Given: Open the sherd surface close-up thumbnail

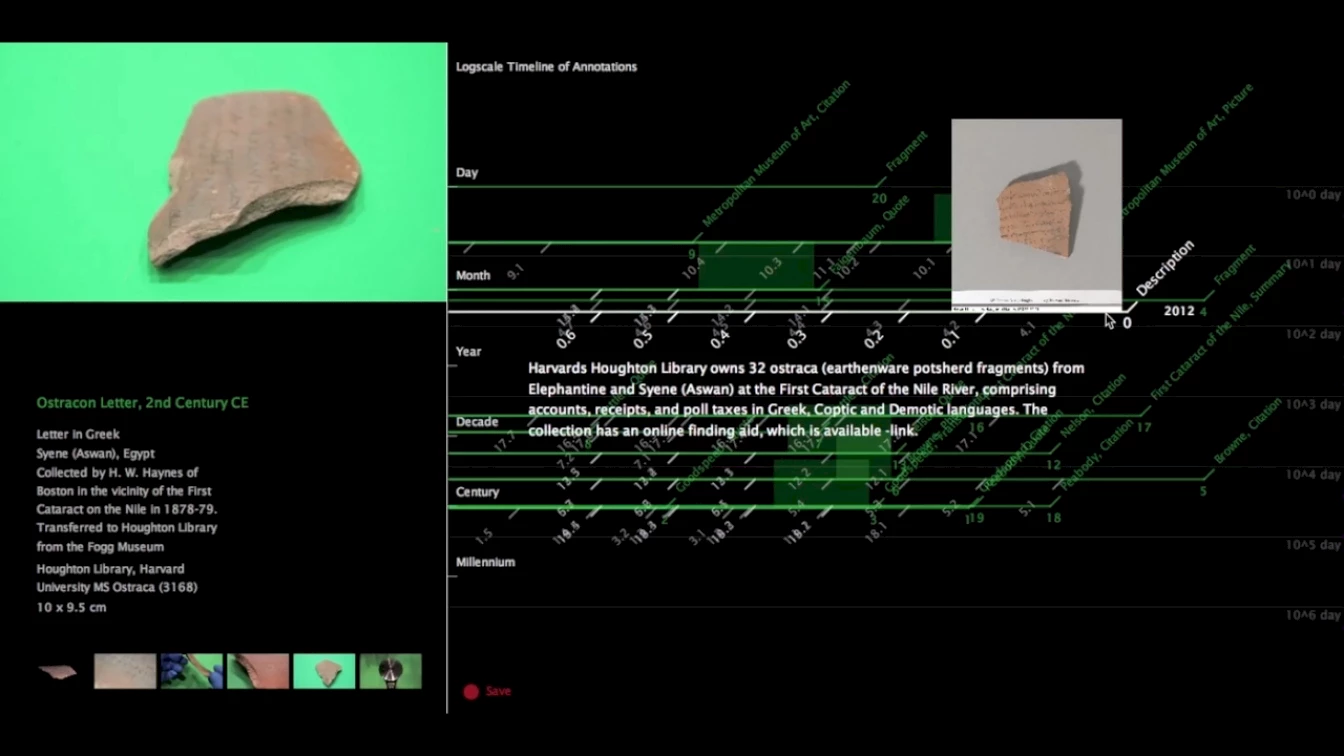Looking at the screenshot, I should tap(125, 671).
